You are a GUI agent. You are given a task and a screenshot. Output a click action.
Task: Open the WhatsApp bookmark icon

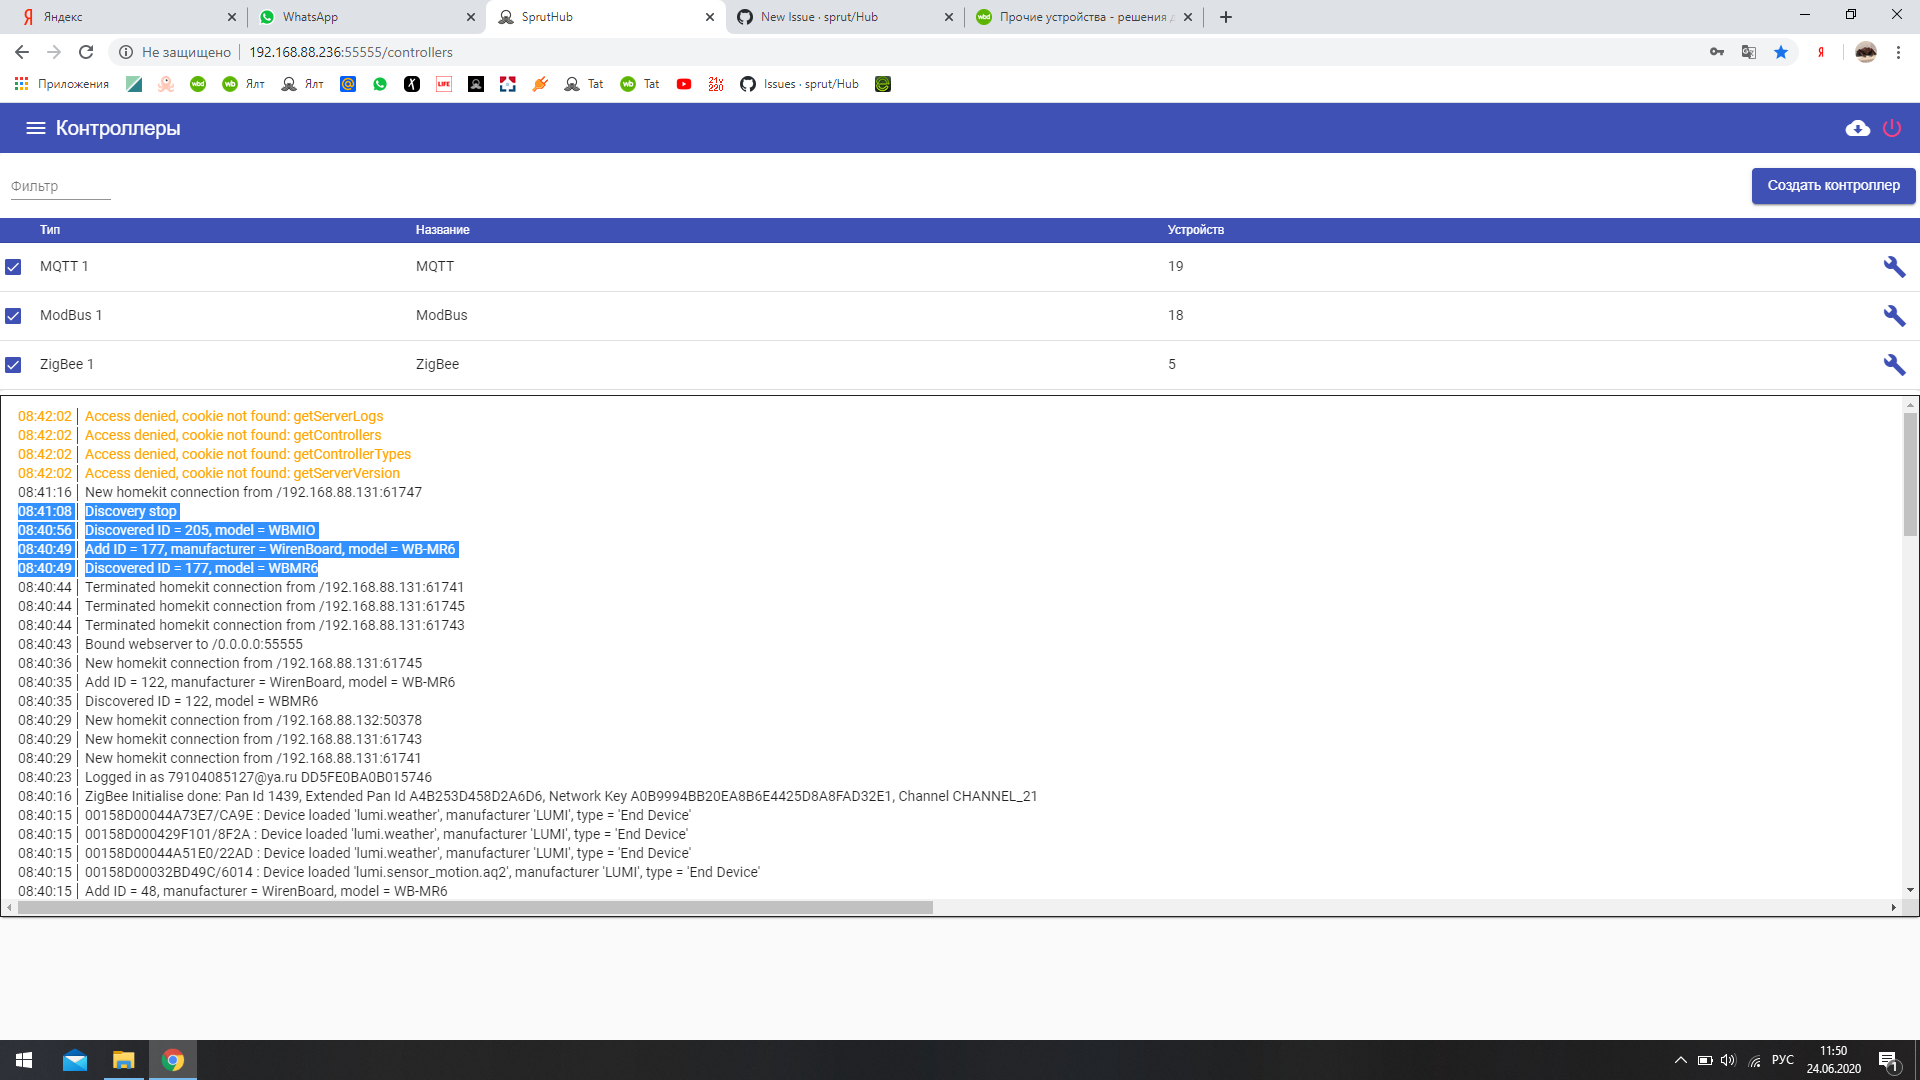pyautogui.click(x=379, y=84)
